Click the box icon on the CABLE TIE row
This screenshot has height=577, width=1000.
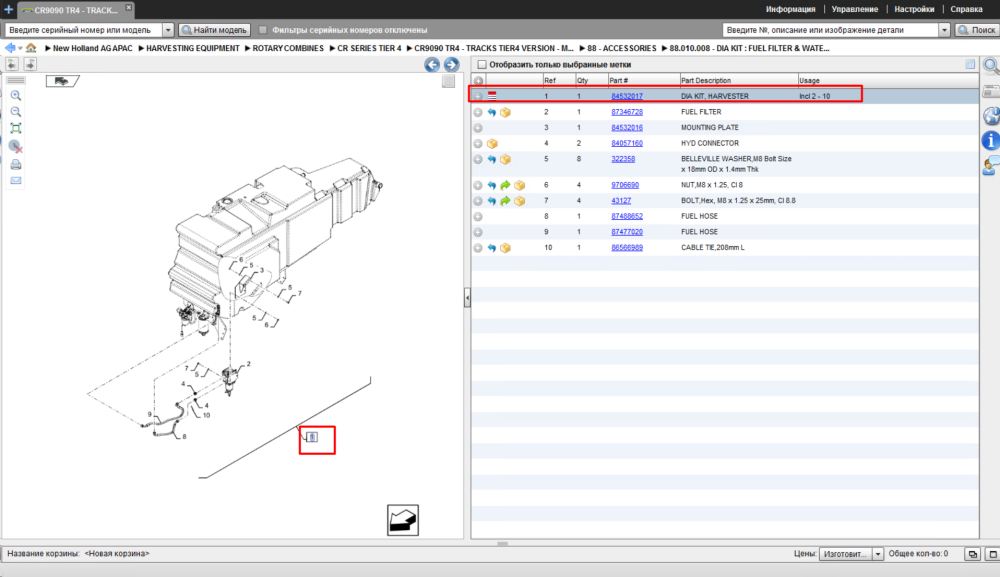click(x=505, y=248)
